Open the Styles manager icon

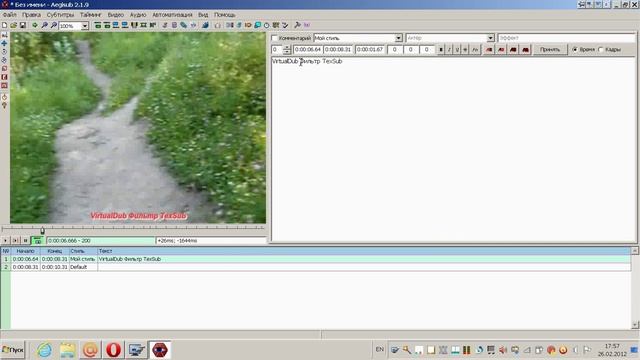pyautogui.click(x=164, y=25)
